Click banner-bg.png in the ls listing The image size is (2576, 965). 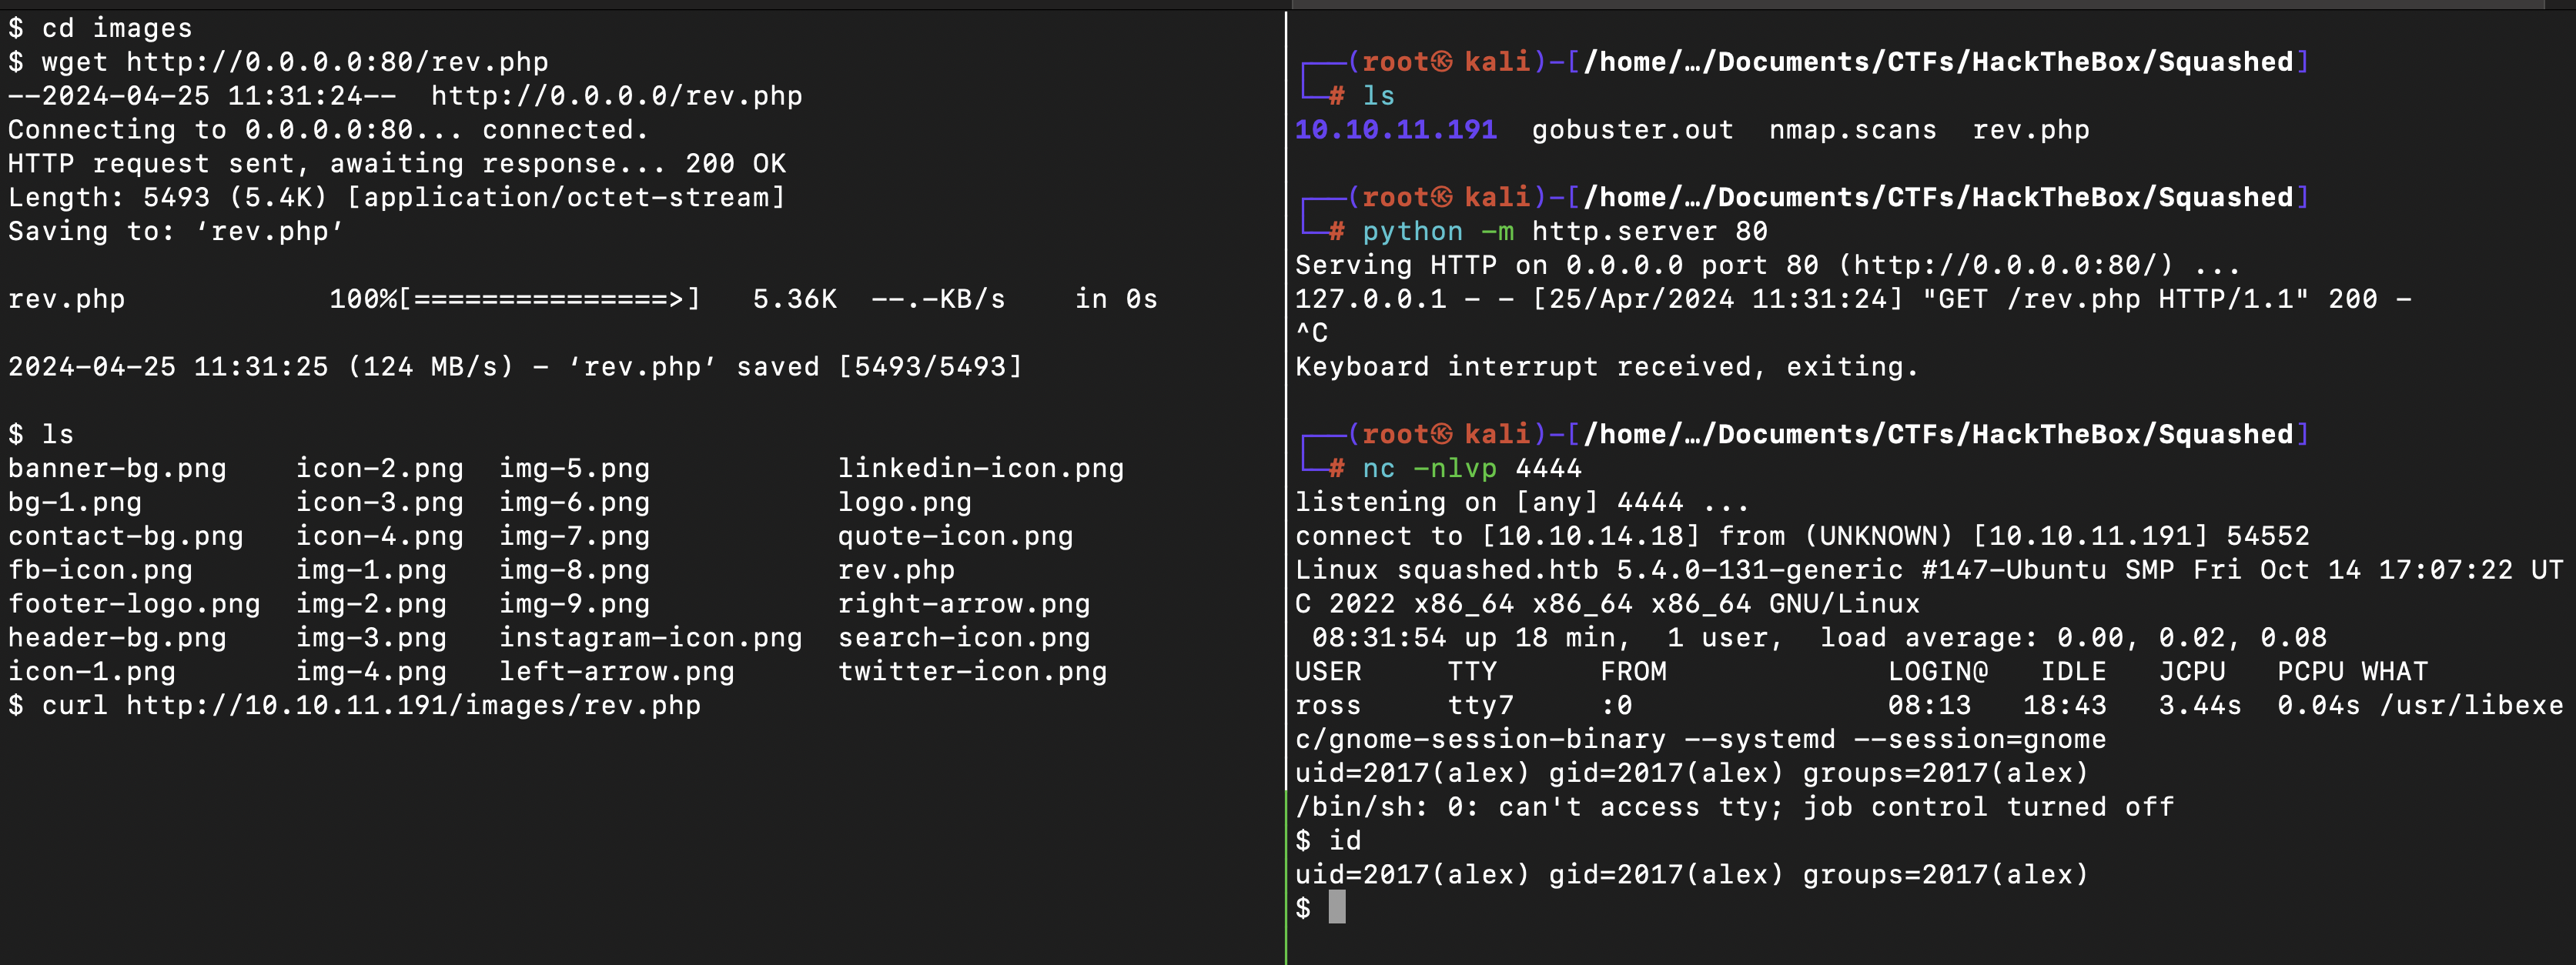point(117,469)
